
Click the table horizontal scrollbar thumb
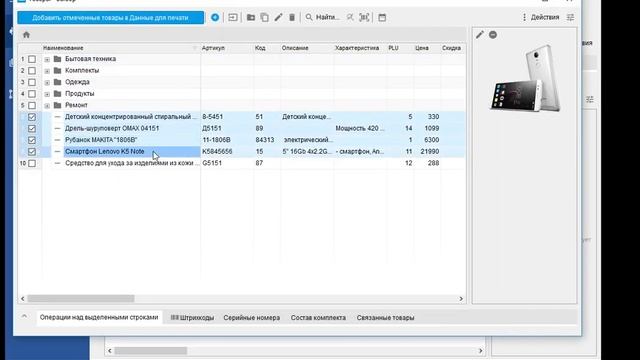pyautogui.click(x=81, y=299)
